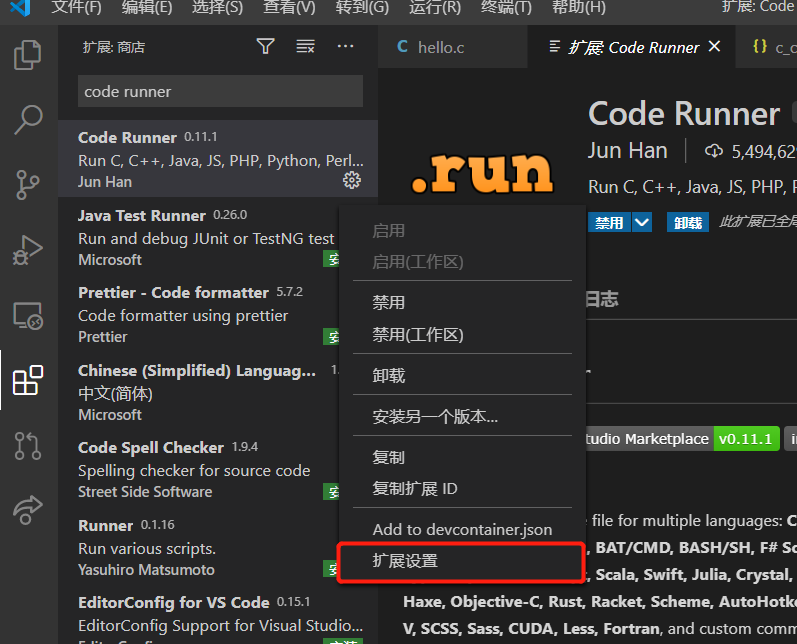Select Code Spell Checker extension entry
Image resolution: width=797 pixels, height=644 pixels.
(199, 469)
